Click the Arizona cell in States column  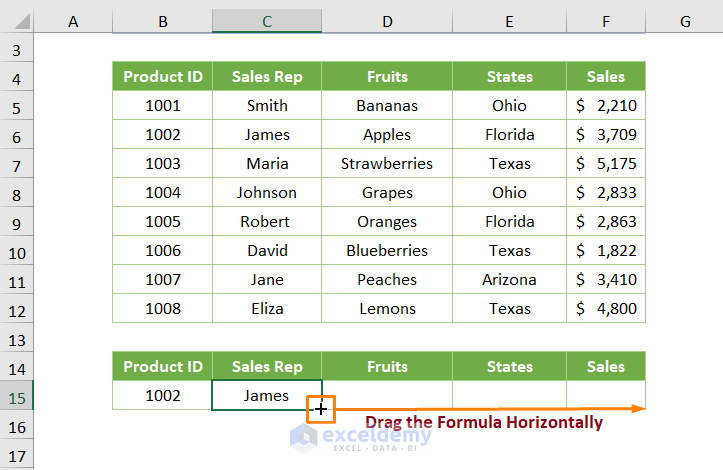[x=509, y=280]
